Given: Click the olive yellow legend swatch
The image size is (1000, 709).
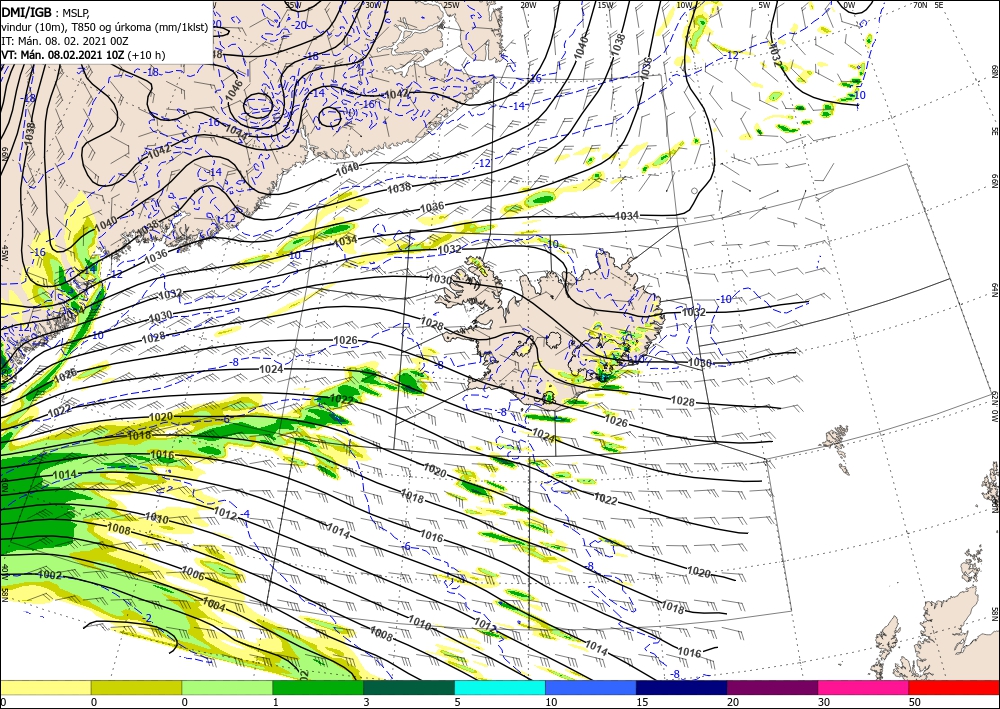Looking at the screenshot, I should [x=136, y=688].
